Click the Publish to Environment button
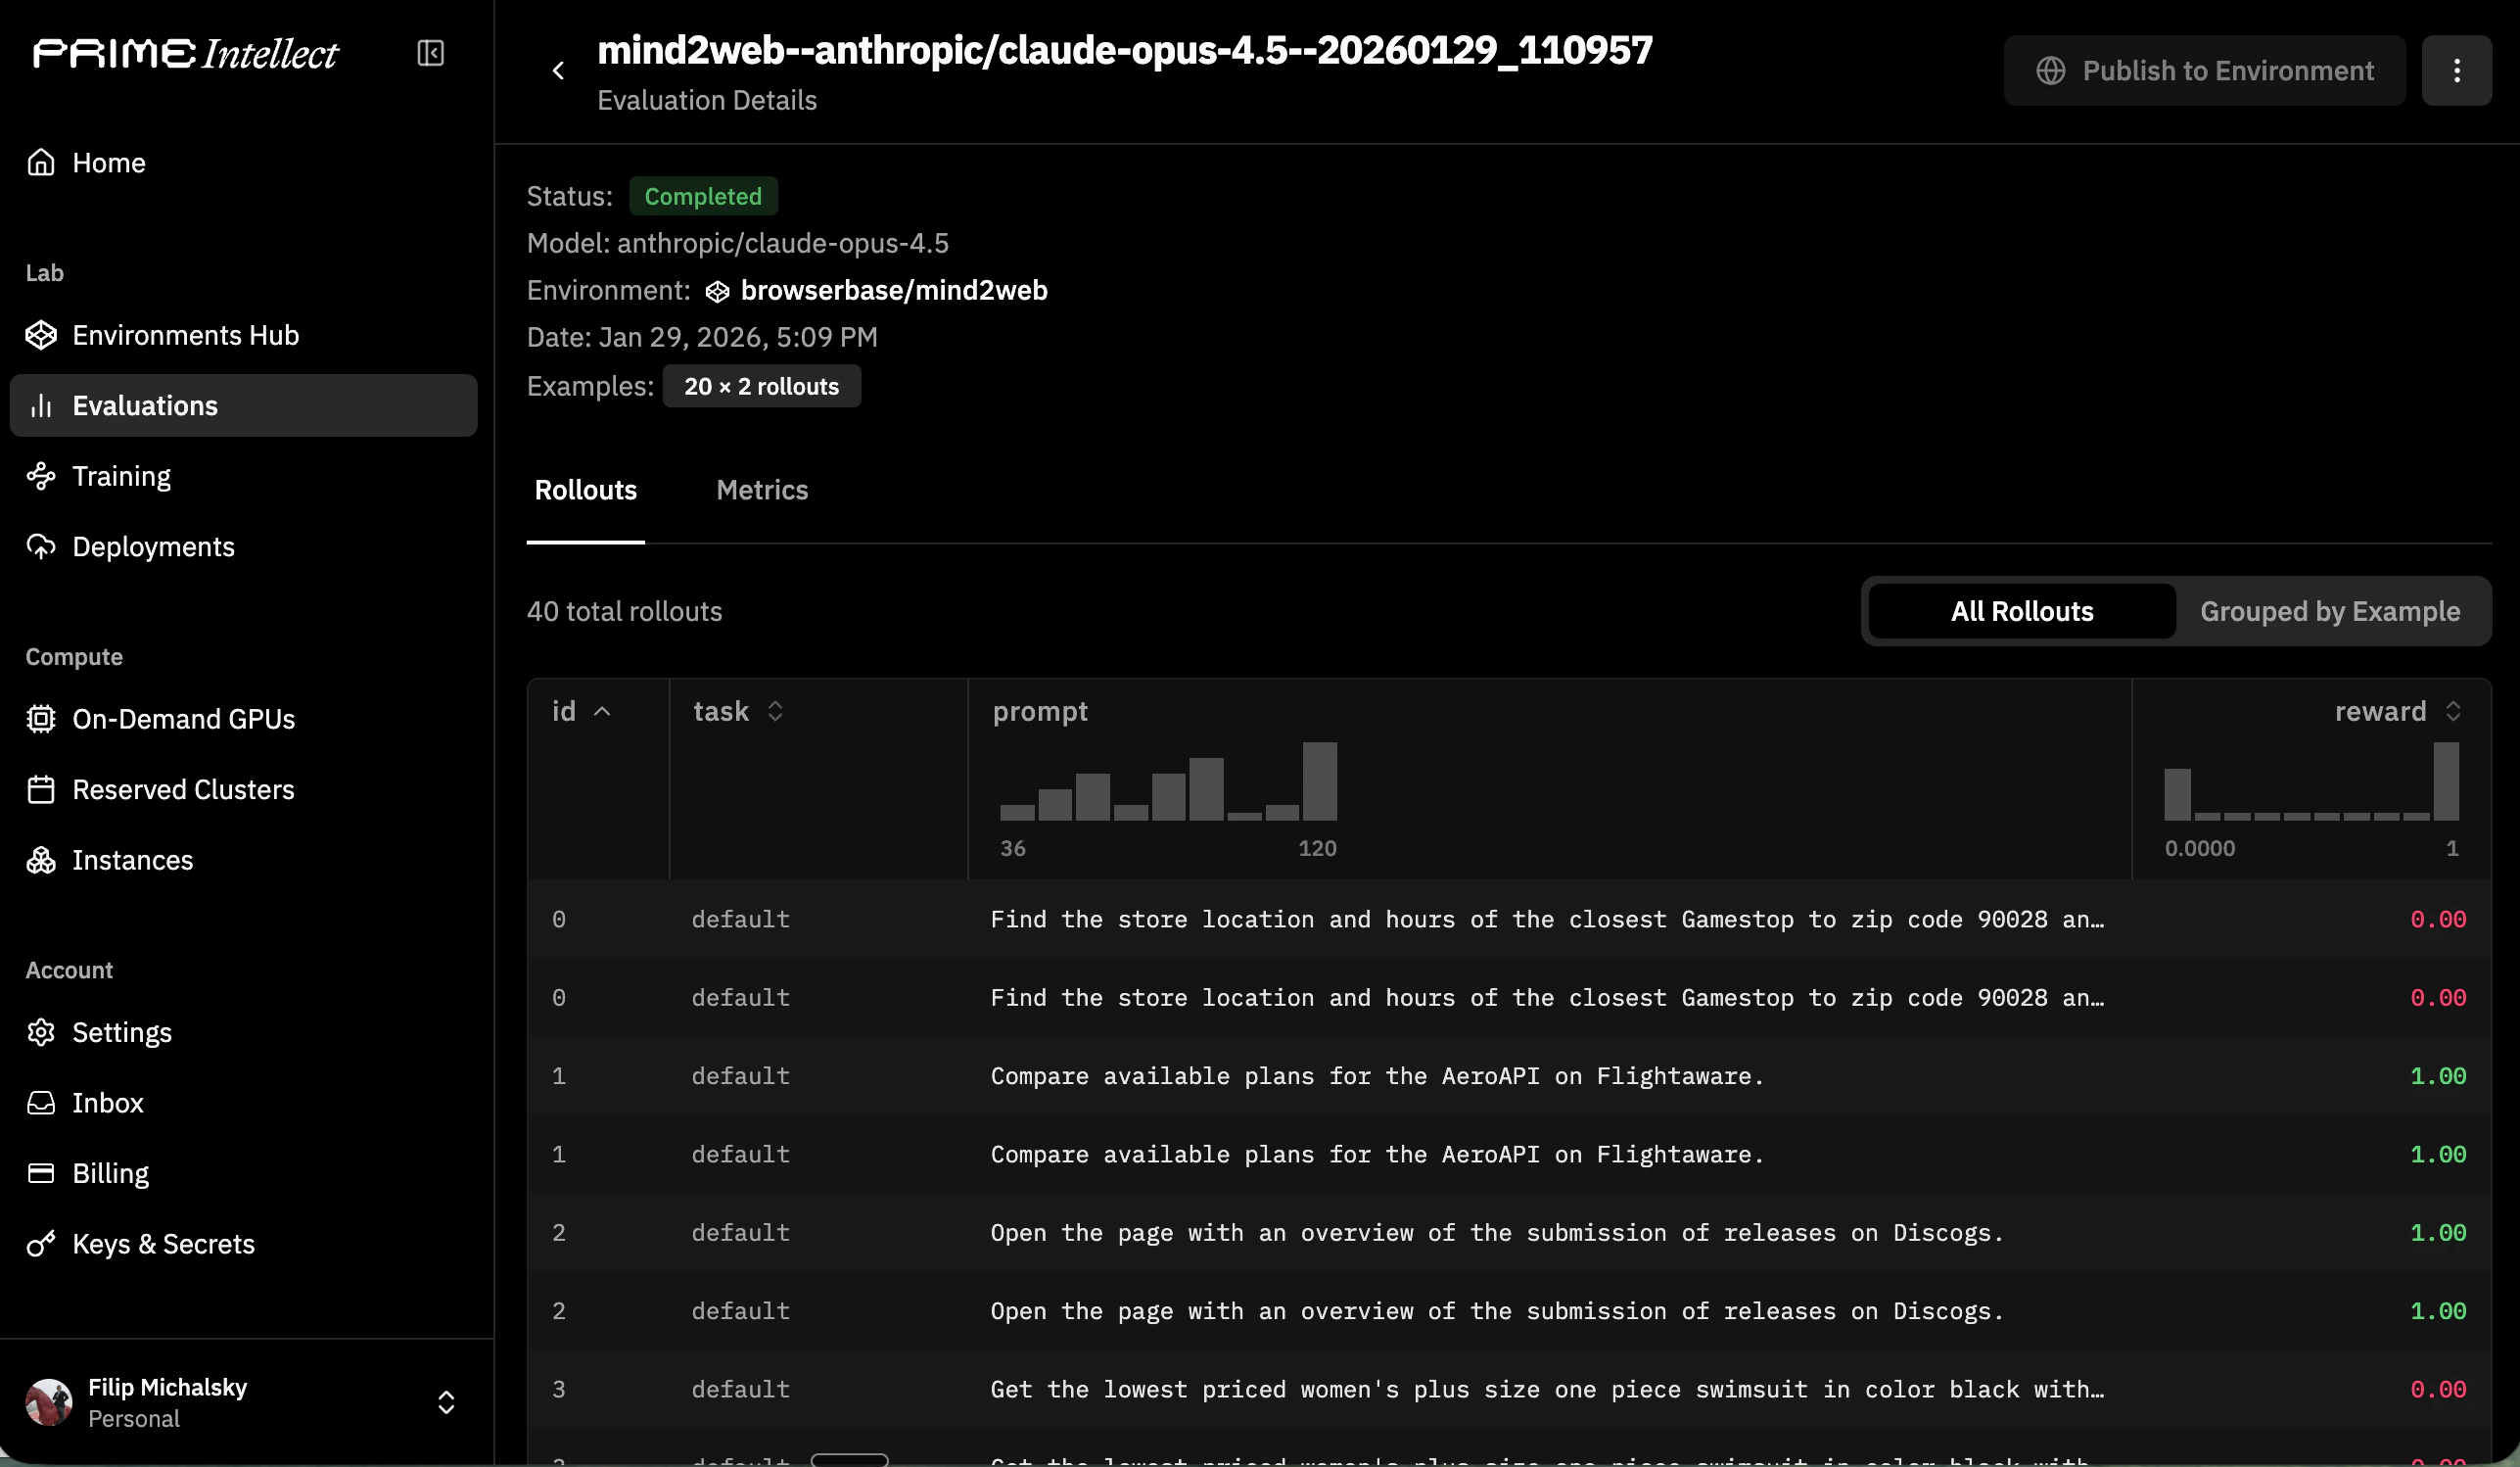Image resolution: width=2520 pixels, height=1467 pixels. click(x=2205, y=70)
